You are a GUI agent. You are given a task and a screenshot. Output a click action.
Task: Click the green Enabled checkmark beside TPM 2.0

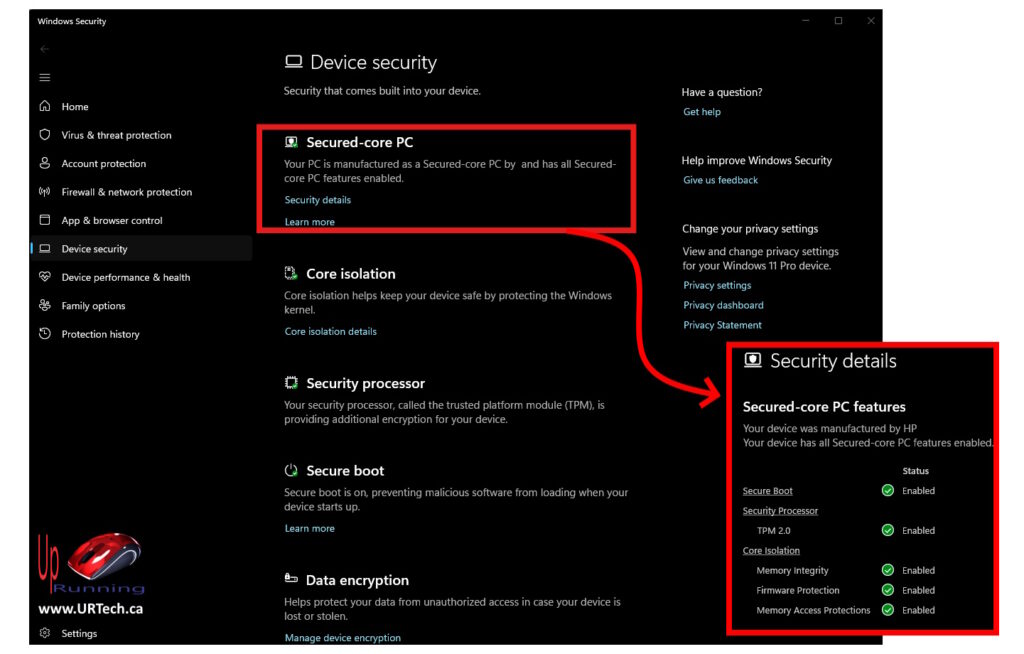coord(887,530)
